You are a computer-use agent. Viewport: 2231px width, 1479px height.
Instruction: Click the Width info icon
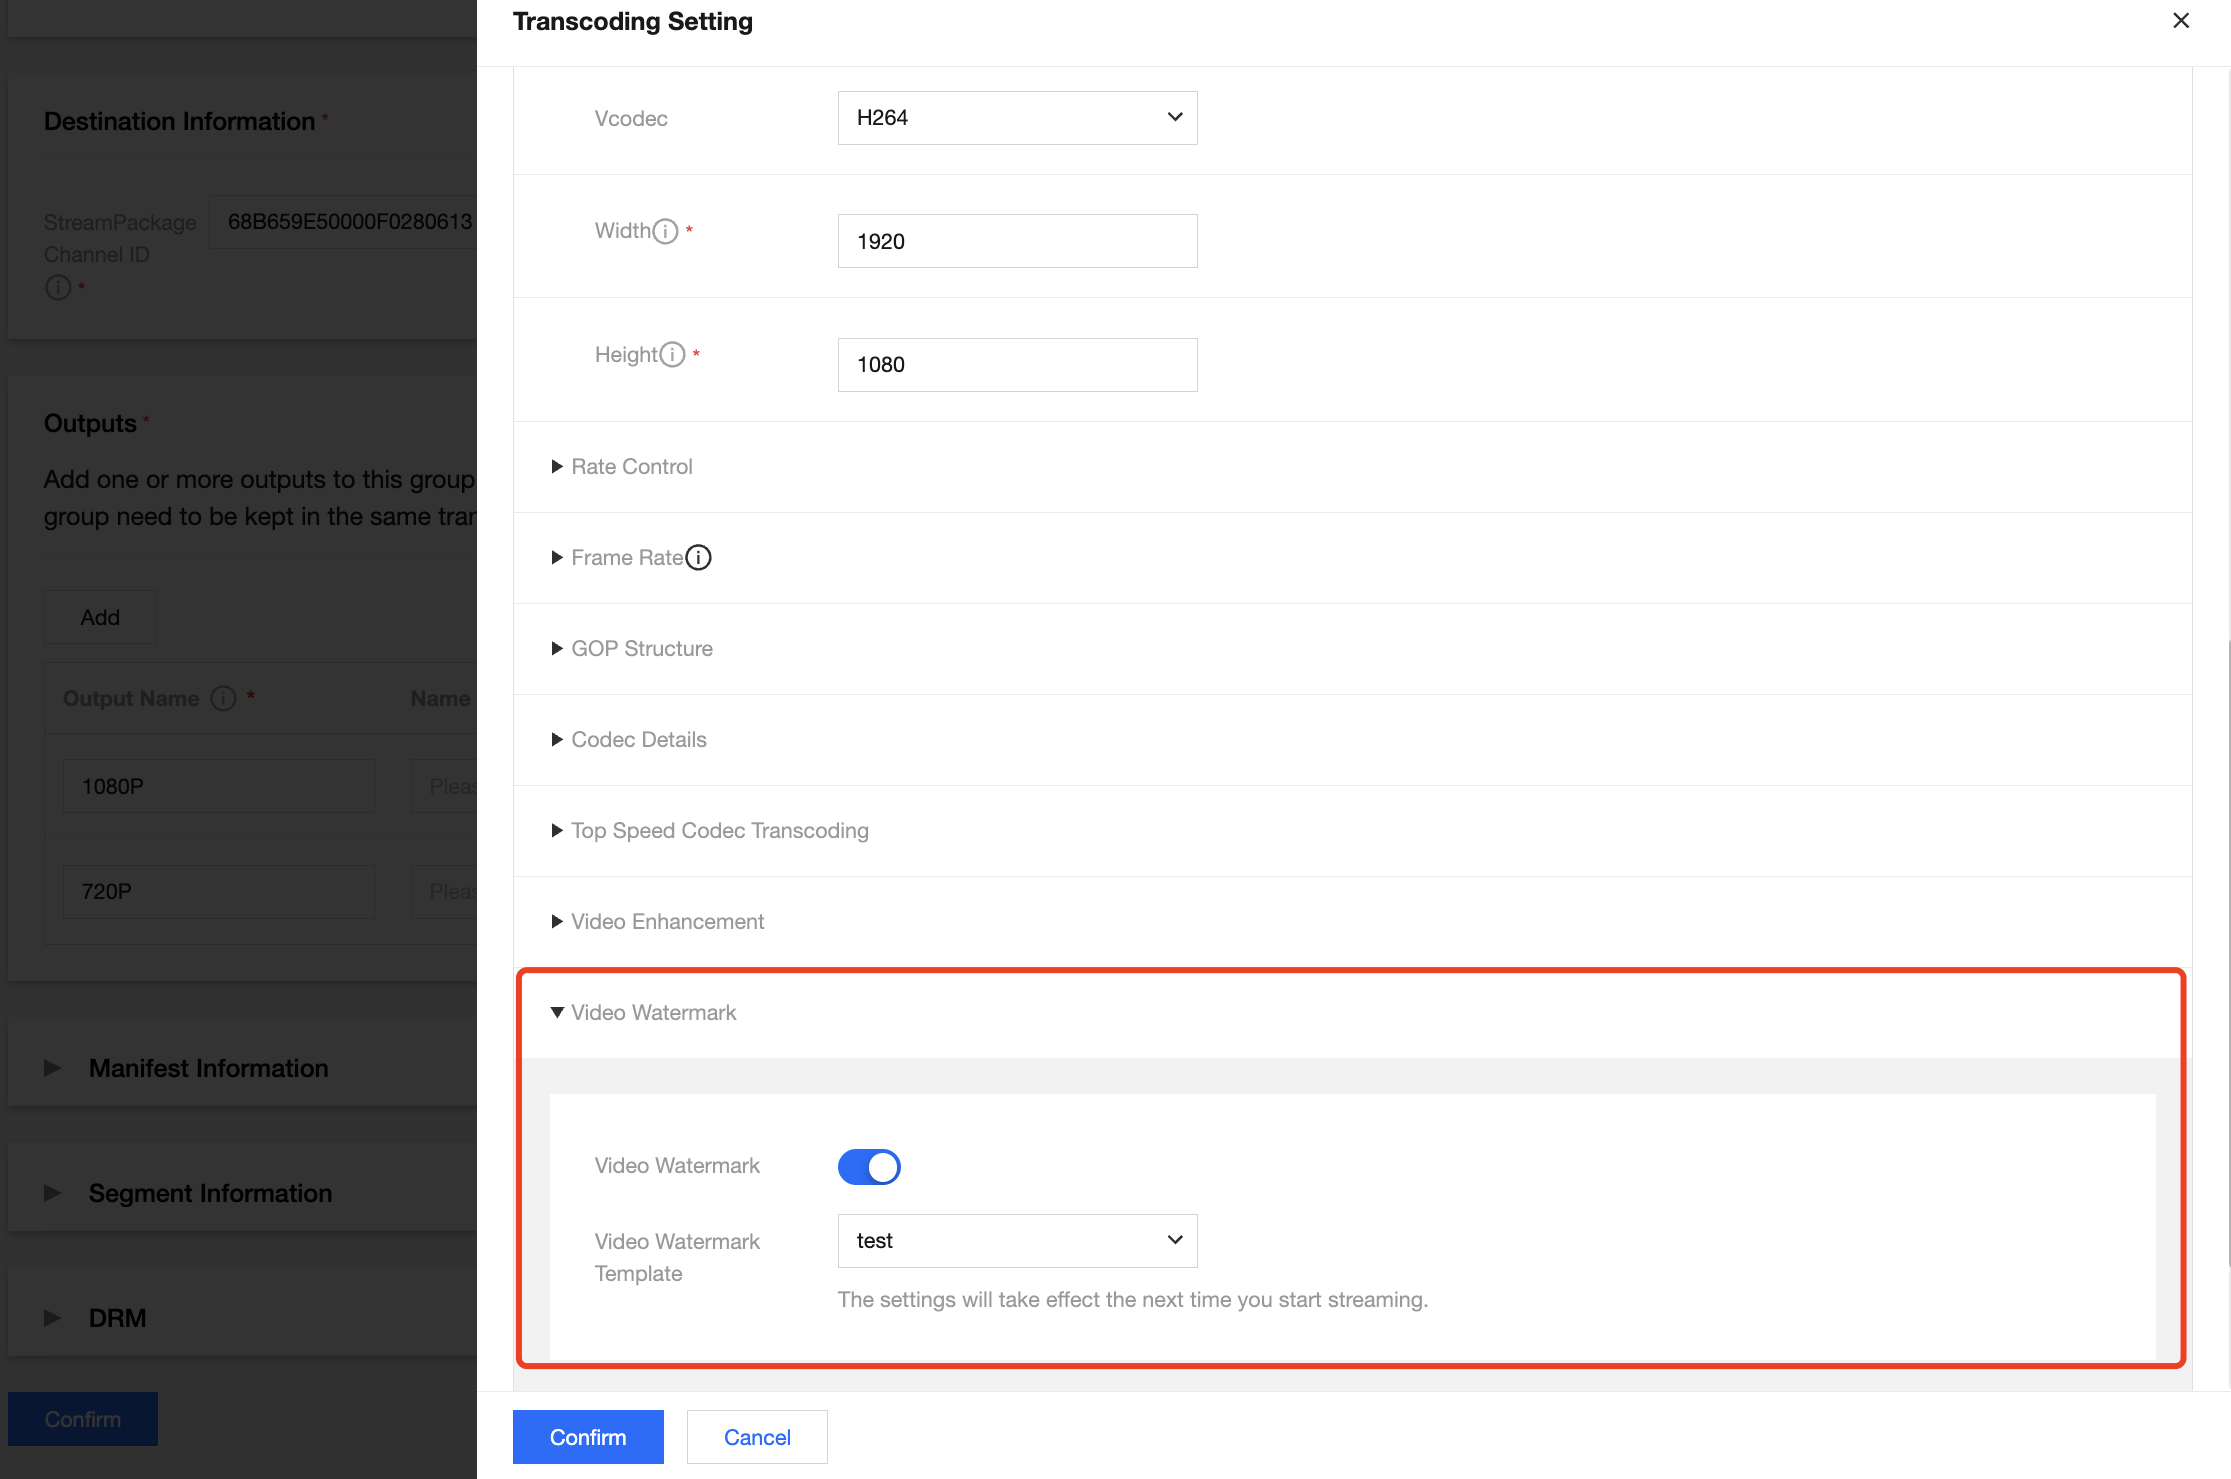click(x=665, y=231)
